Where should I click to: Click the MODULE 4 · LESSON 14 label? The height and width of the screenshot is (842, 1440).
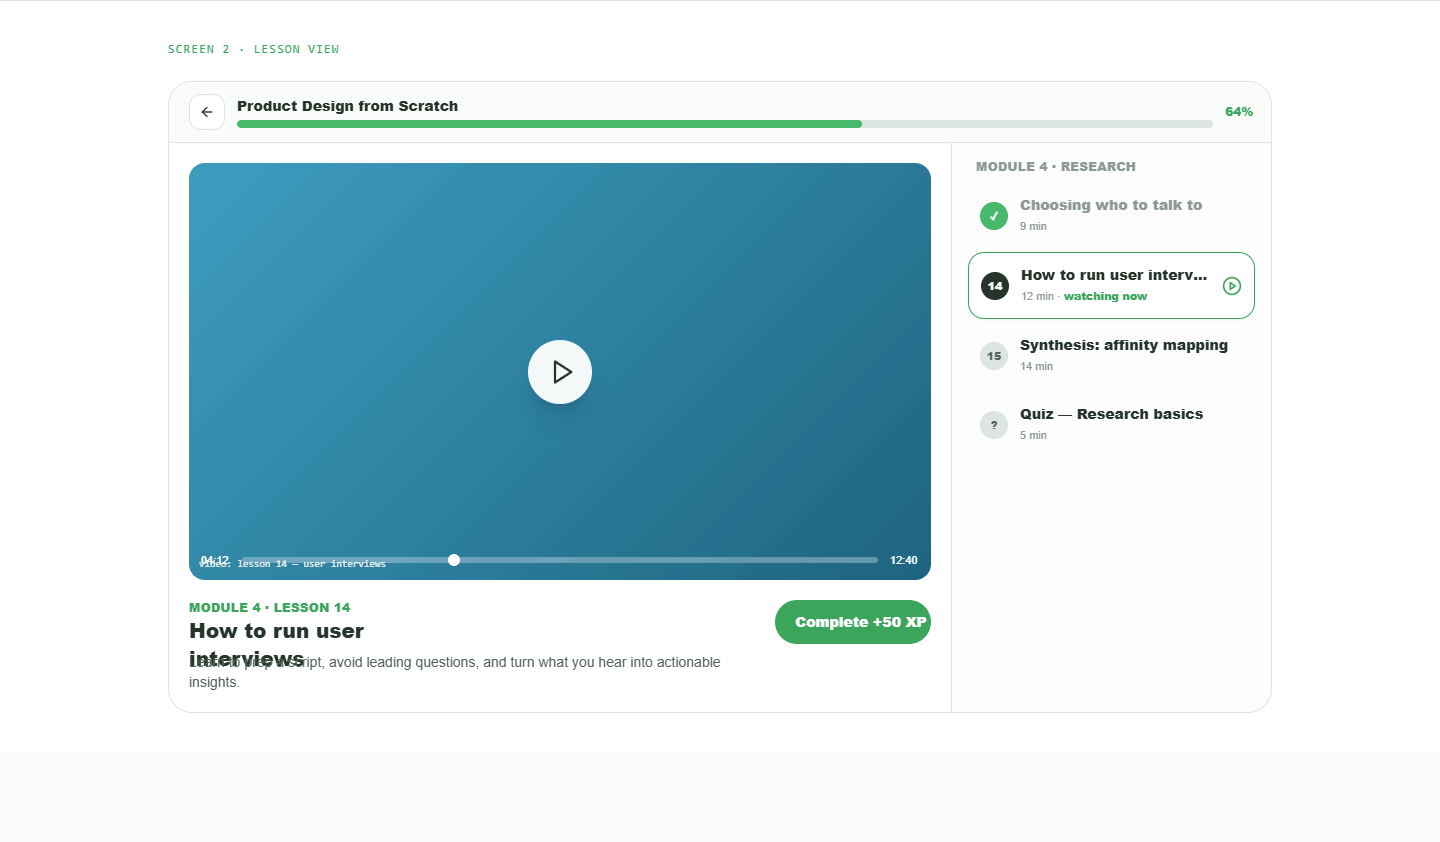[270, 608]
